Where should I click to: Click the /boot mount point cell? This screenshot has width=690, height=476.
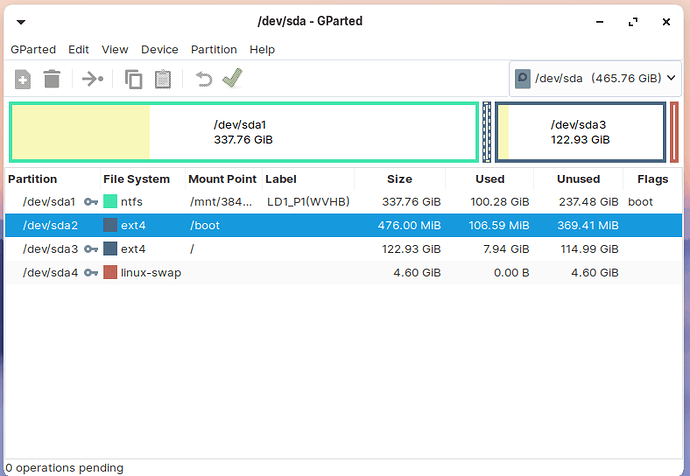pyautogui.click(x=205, y=226)
